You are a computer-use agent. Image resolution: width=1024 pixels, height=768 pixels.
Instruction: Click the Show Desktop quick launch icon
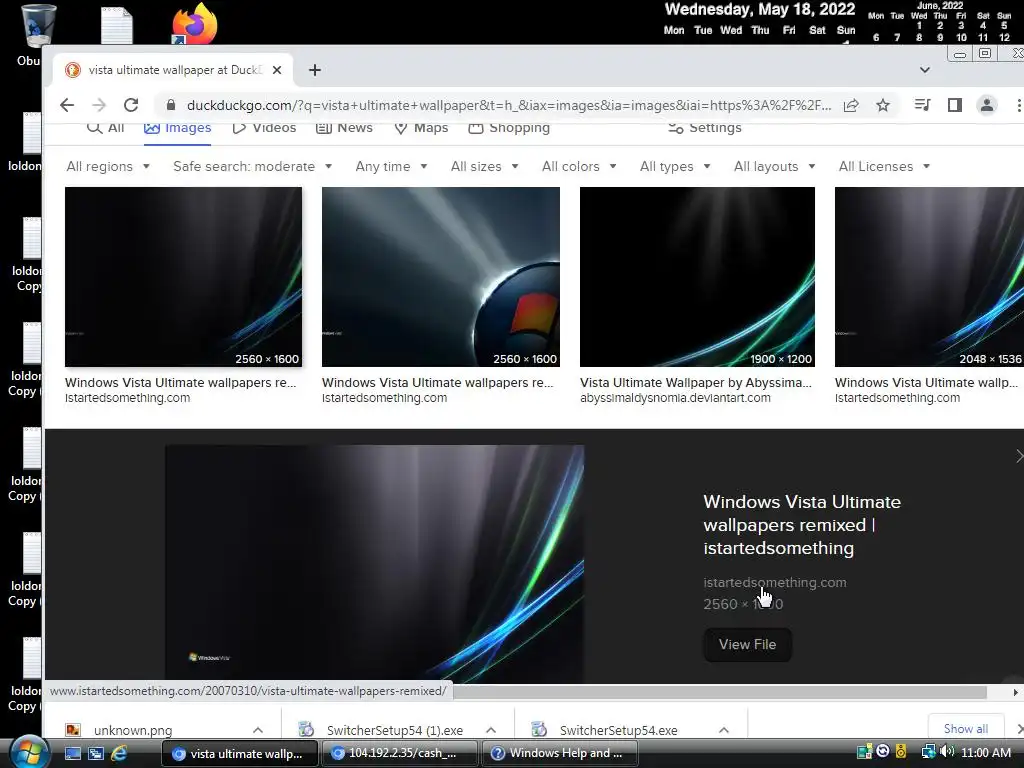coord(73,754)
